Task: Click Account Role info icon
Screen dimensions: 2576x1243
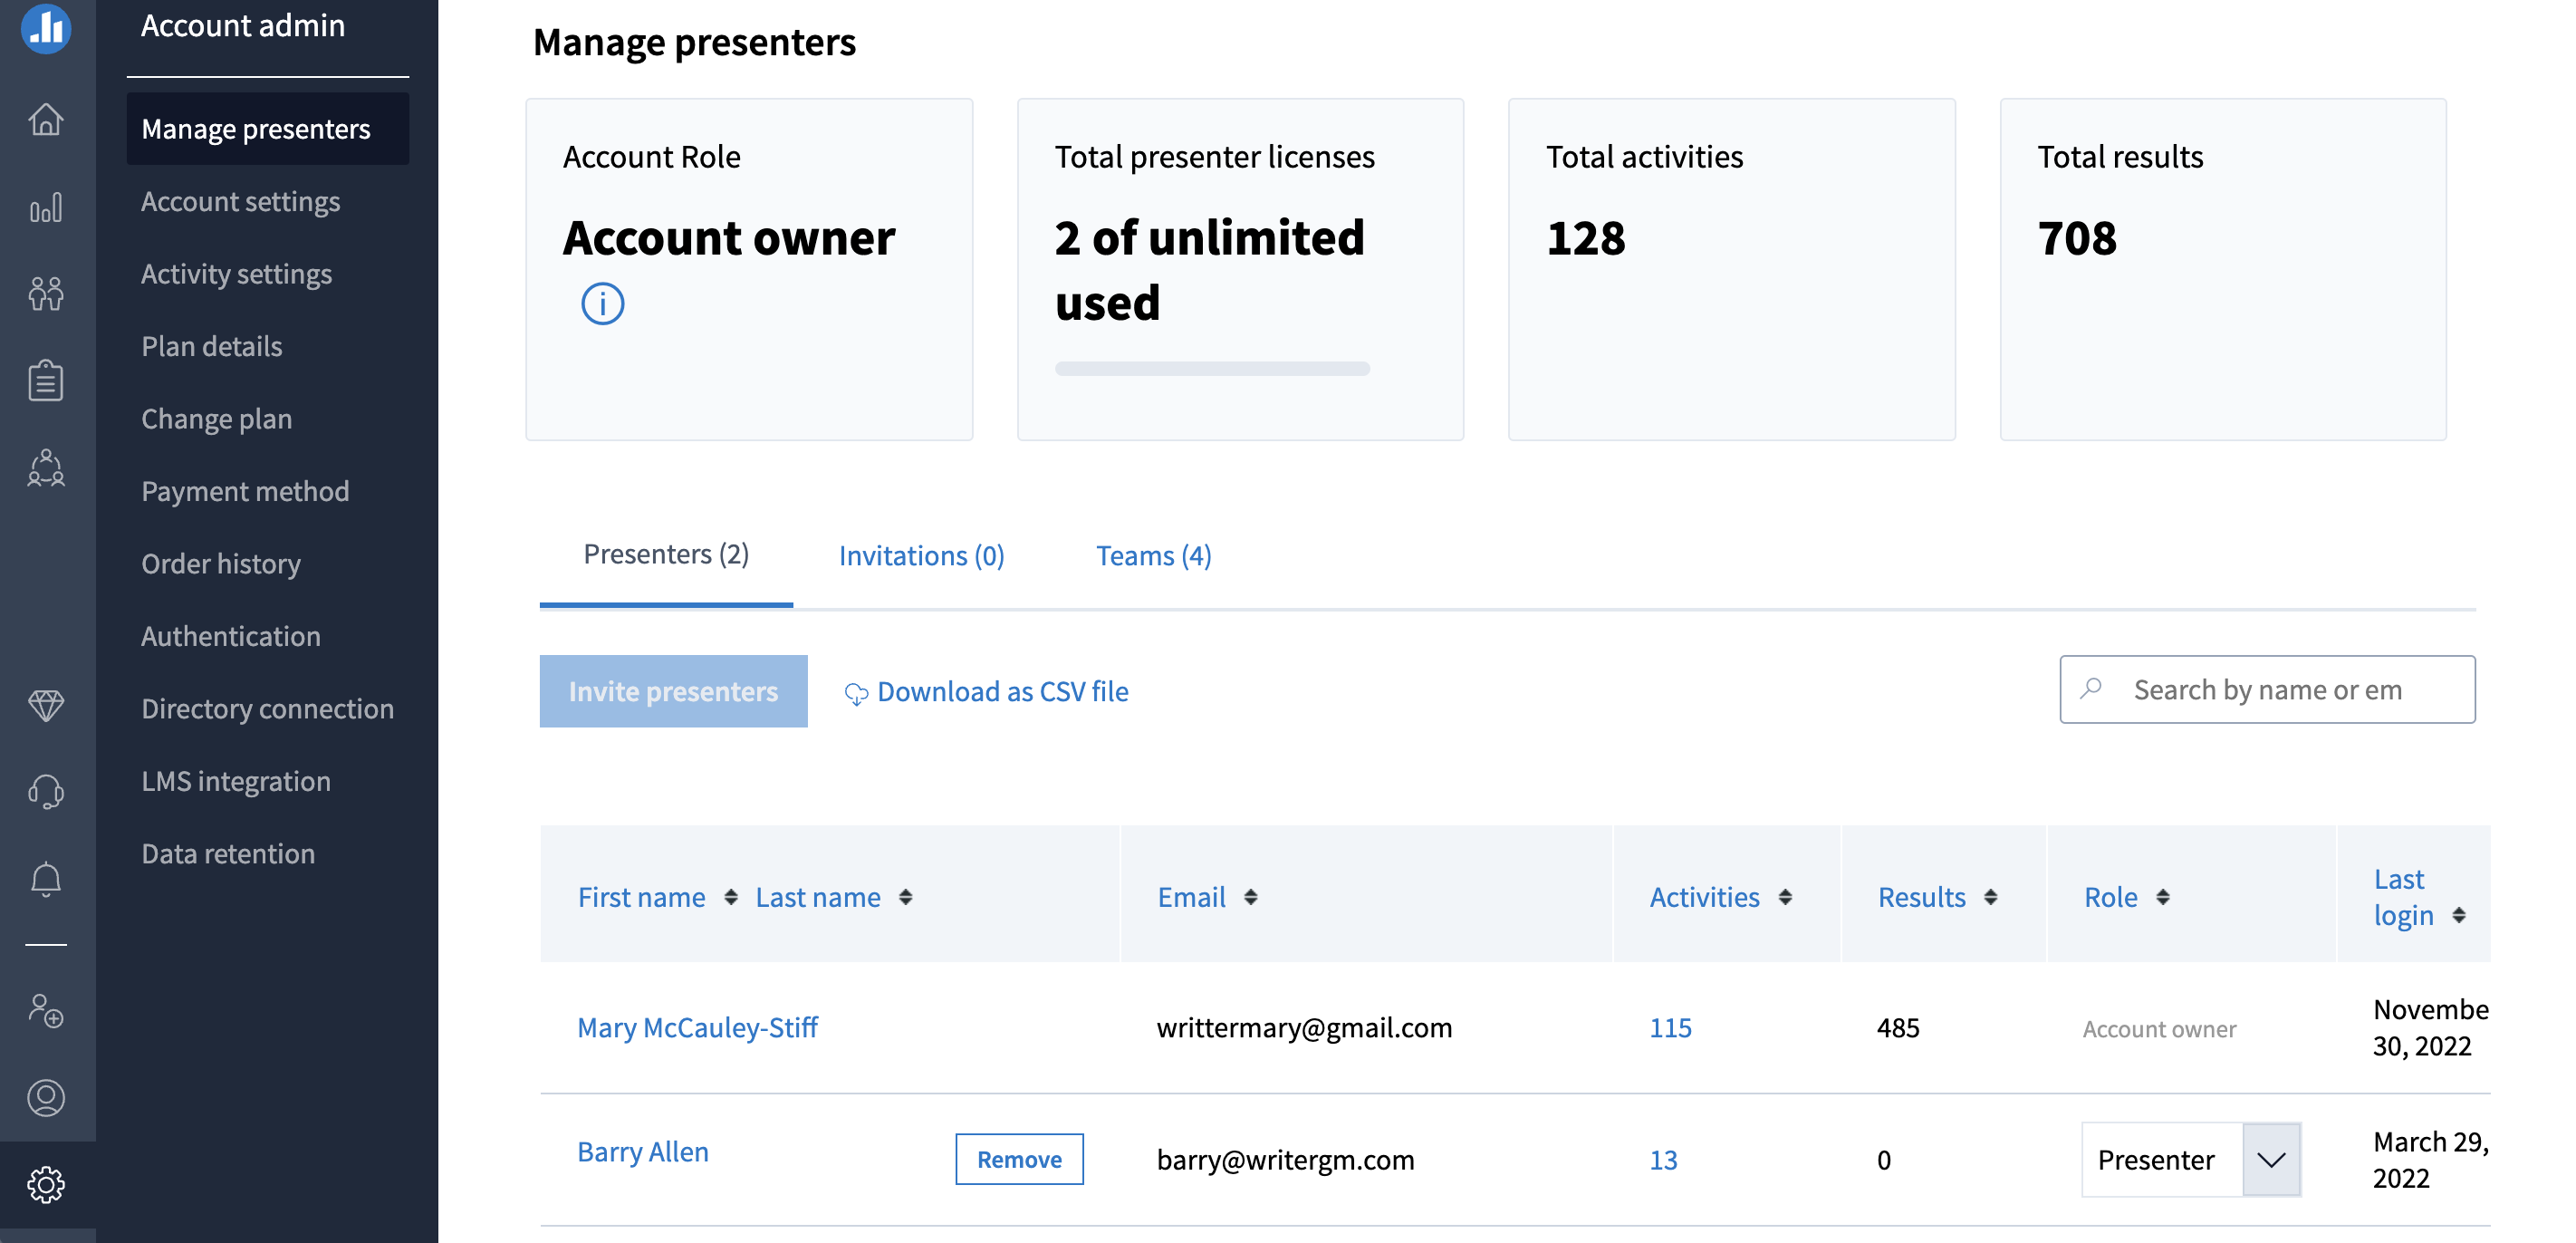Action: (603, 303)
